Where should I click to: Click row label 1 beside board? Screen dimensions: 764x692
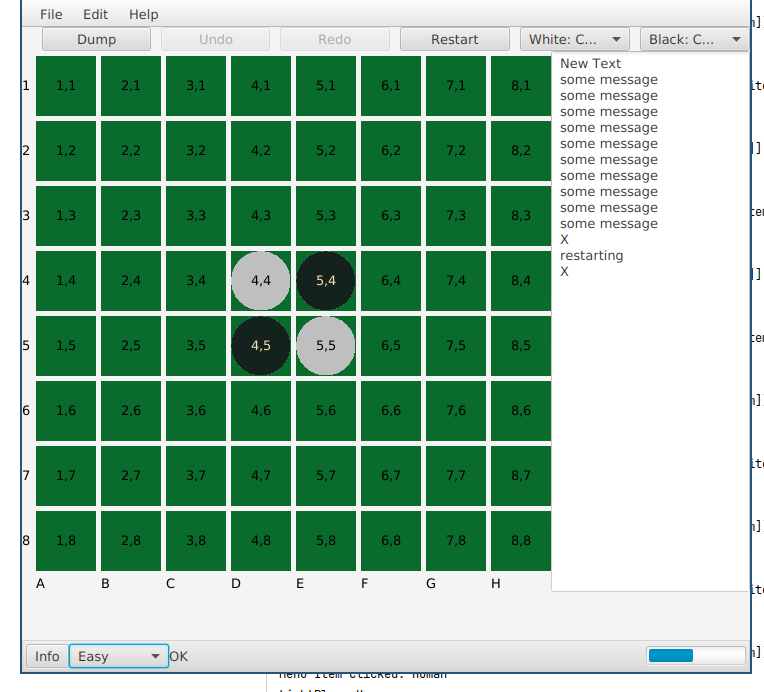click(26, 86)
